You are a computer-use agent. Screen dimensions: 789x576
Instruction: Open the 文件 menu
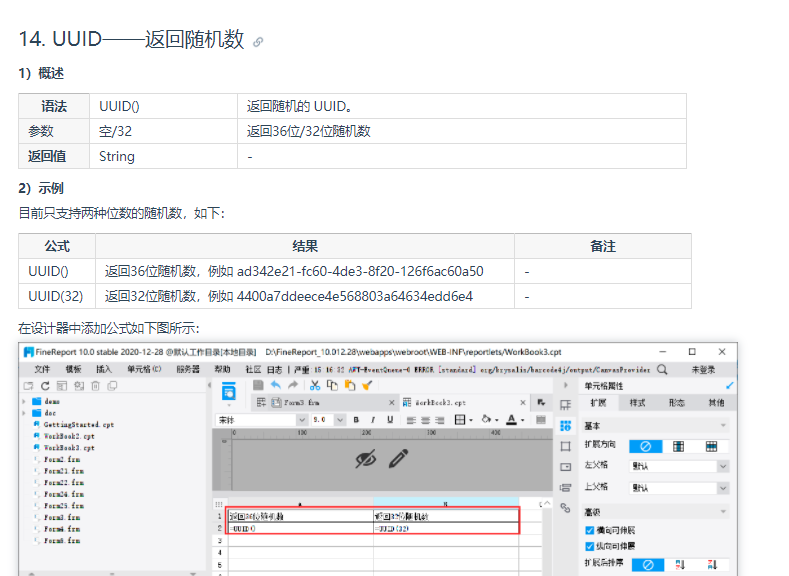[42, 369]
